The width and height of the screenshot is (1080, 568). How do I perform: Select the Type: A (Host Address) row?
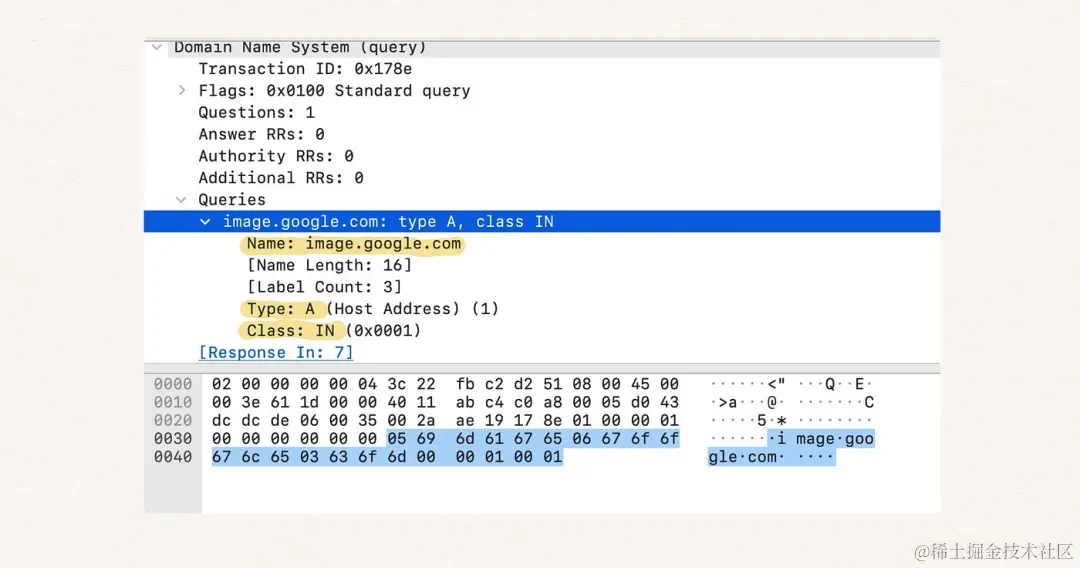pyautogui.click(x=373, y=308)
